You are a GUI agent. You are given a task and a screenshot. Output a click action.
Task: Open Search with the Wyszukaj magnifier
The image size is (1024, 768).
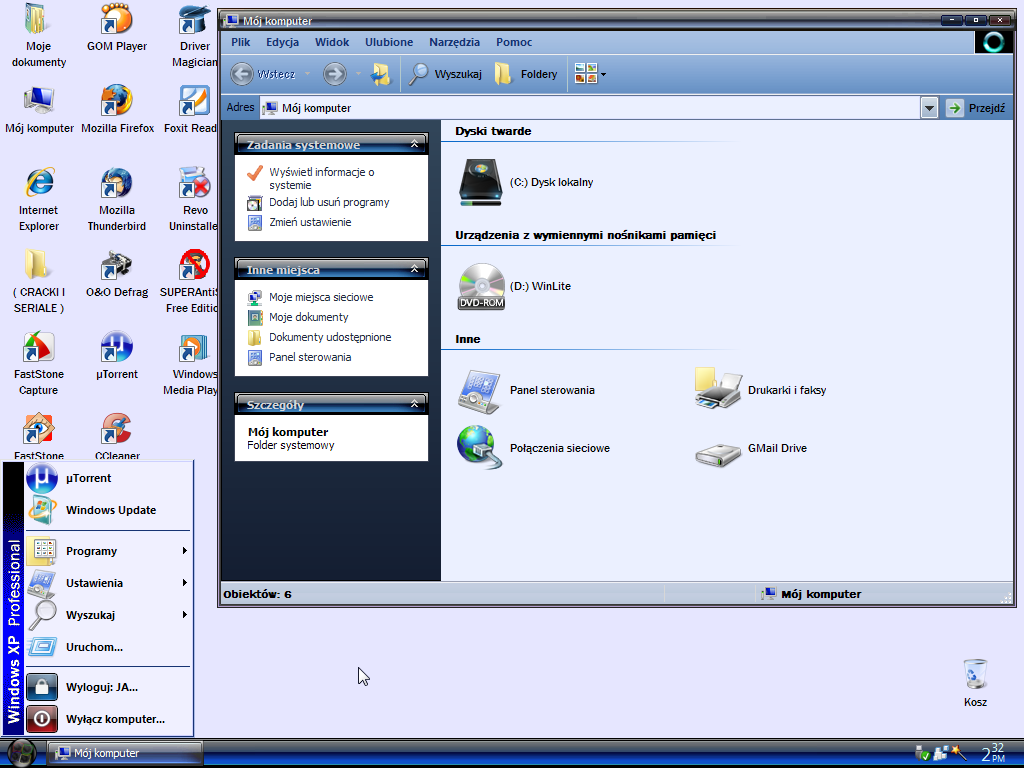pyautogui.click(x=418, y=74)
